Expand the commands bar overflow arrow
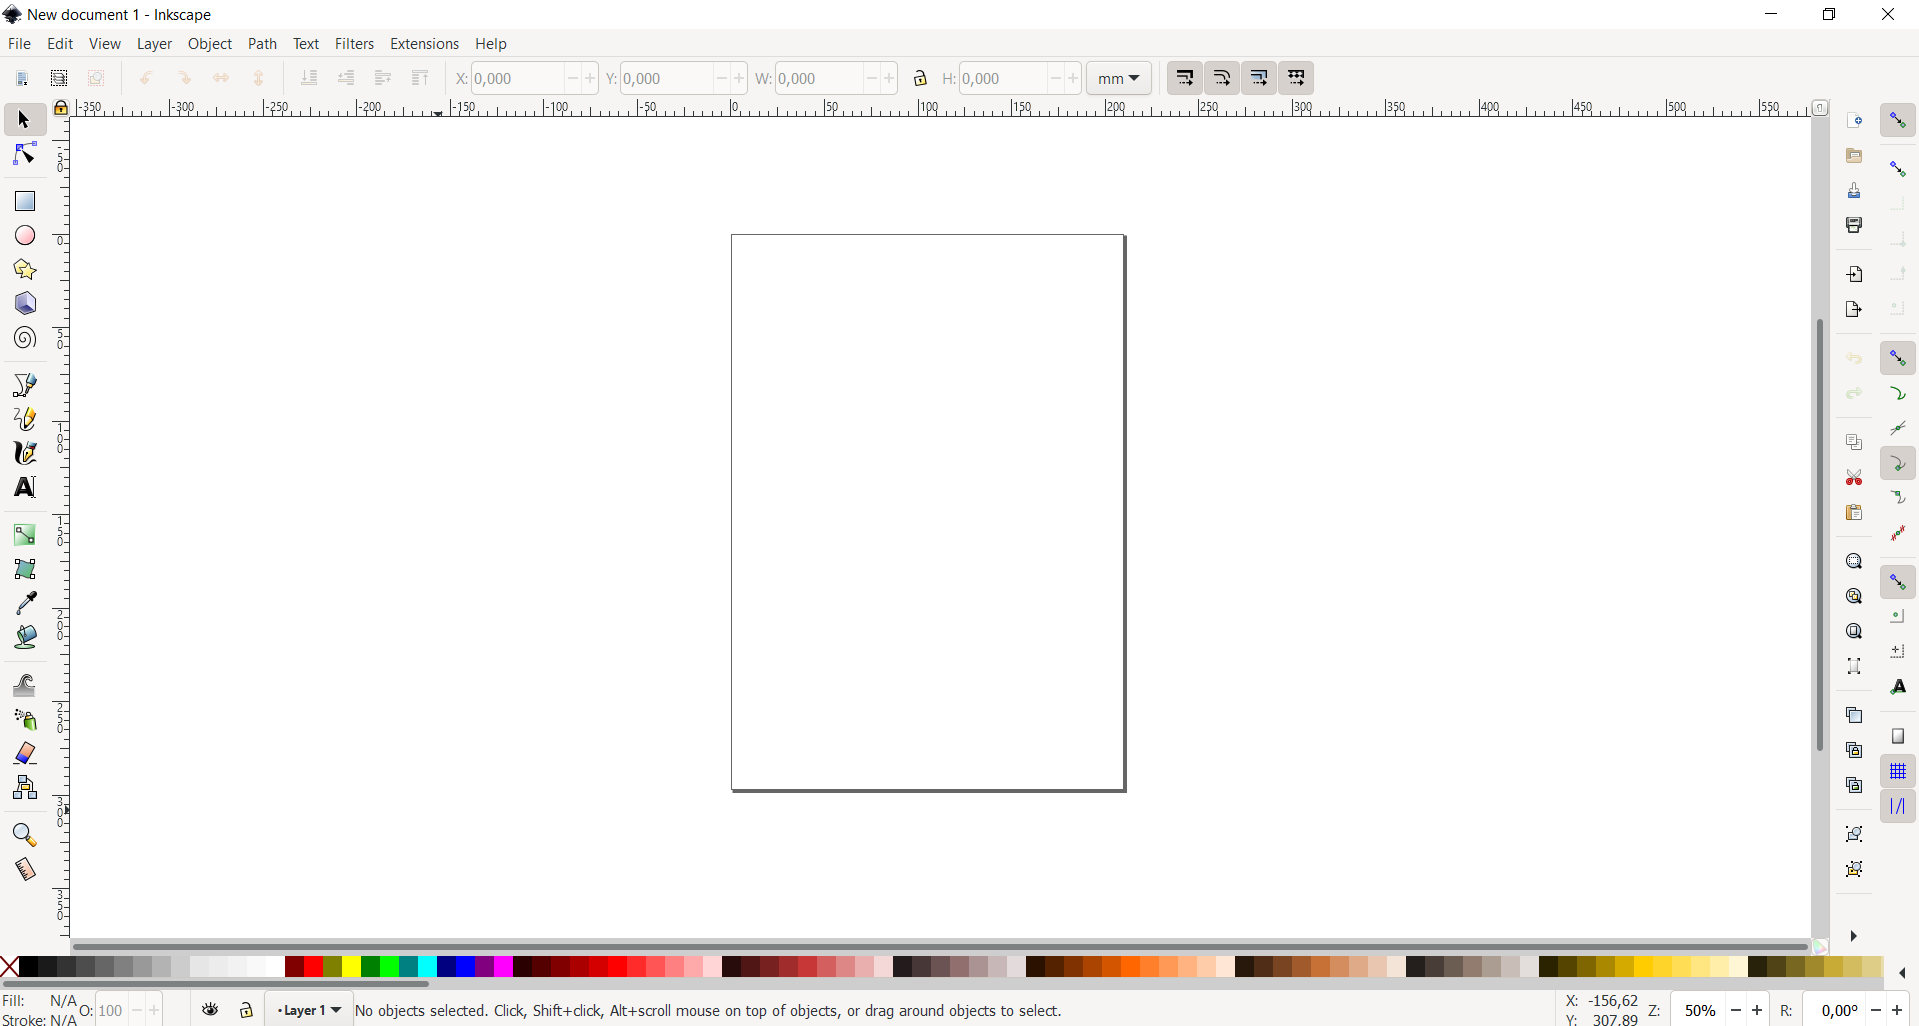This screenshot has height=1026, width=1919. point(1854,936)
